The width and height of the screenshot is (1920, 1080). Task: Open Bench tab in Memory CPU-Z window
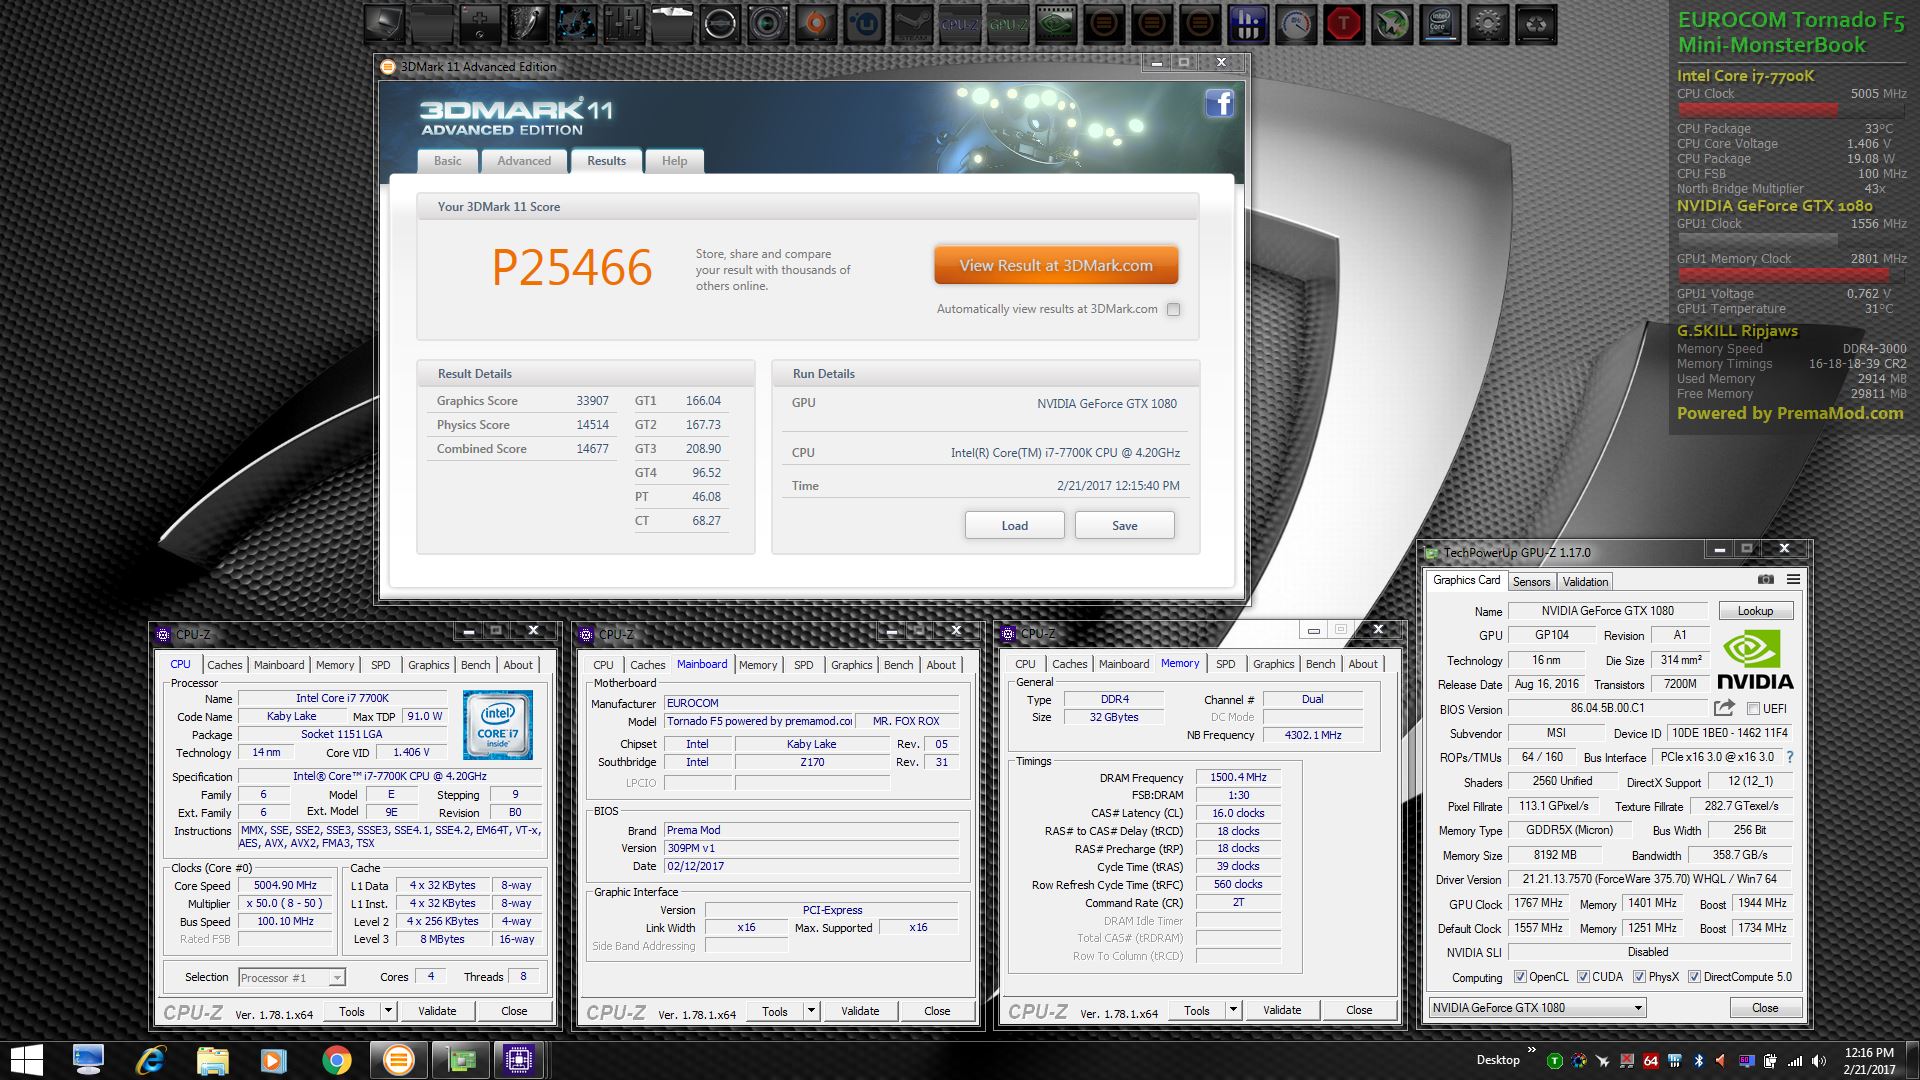pyautogui.click(x=1320, y=664)
